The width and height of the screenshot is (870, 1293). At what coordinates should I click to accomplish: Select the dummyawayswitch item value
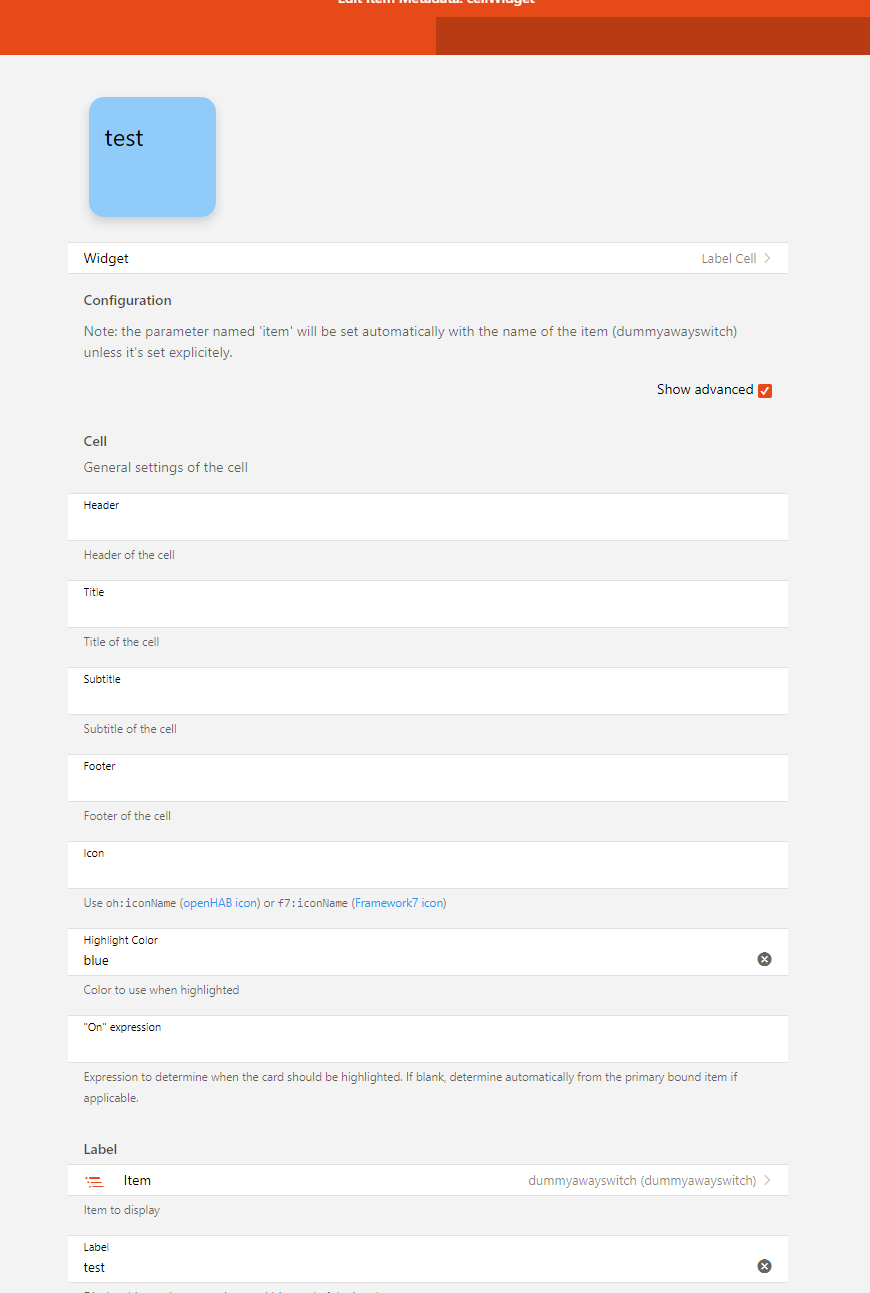(641, 1180)
